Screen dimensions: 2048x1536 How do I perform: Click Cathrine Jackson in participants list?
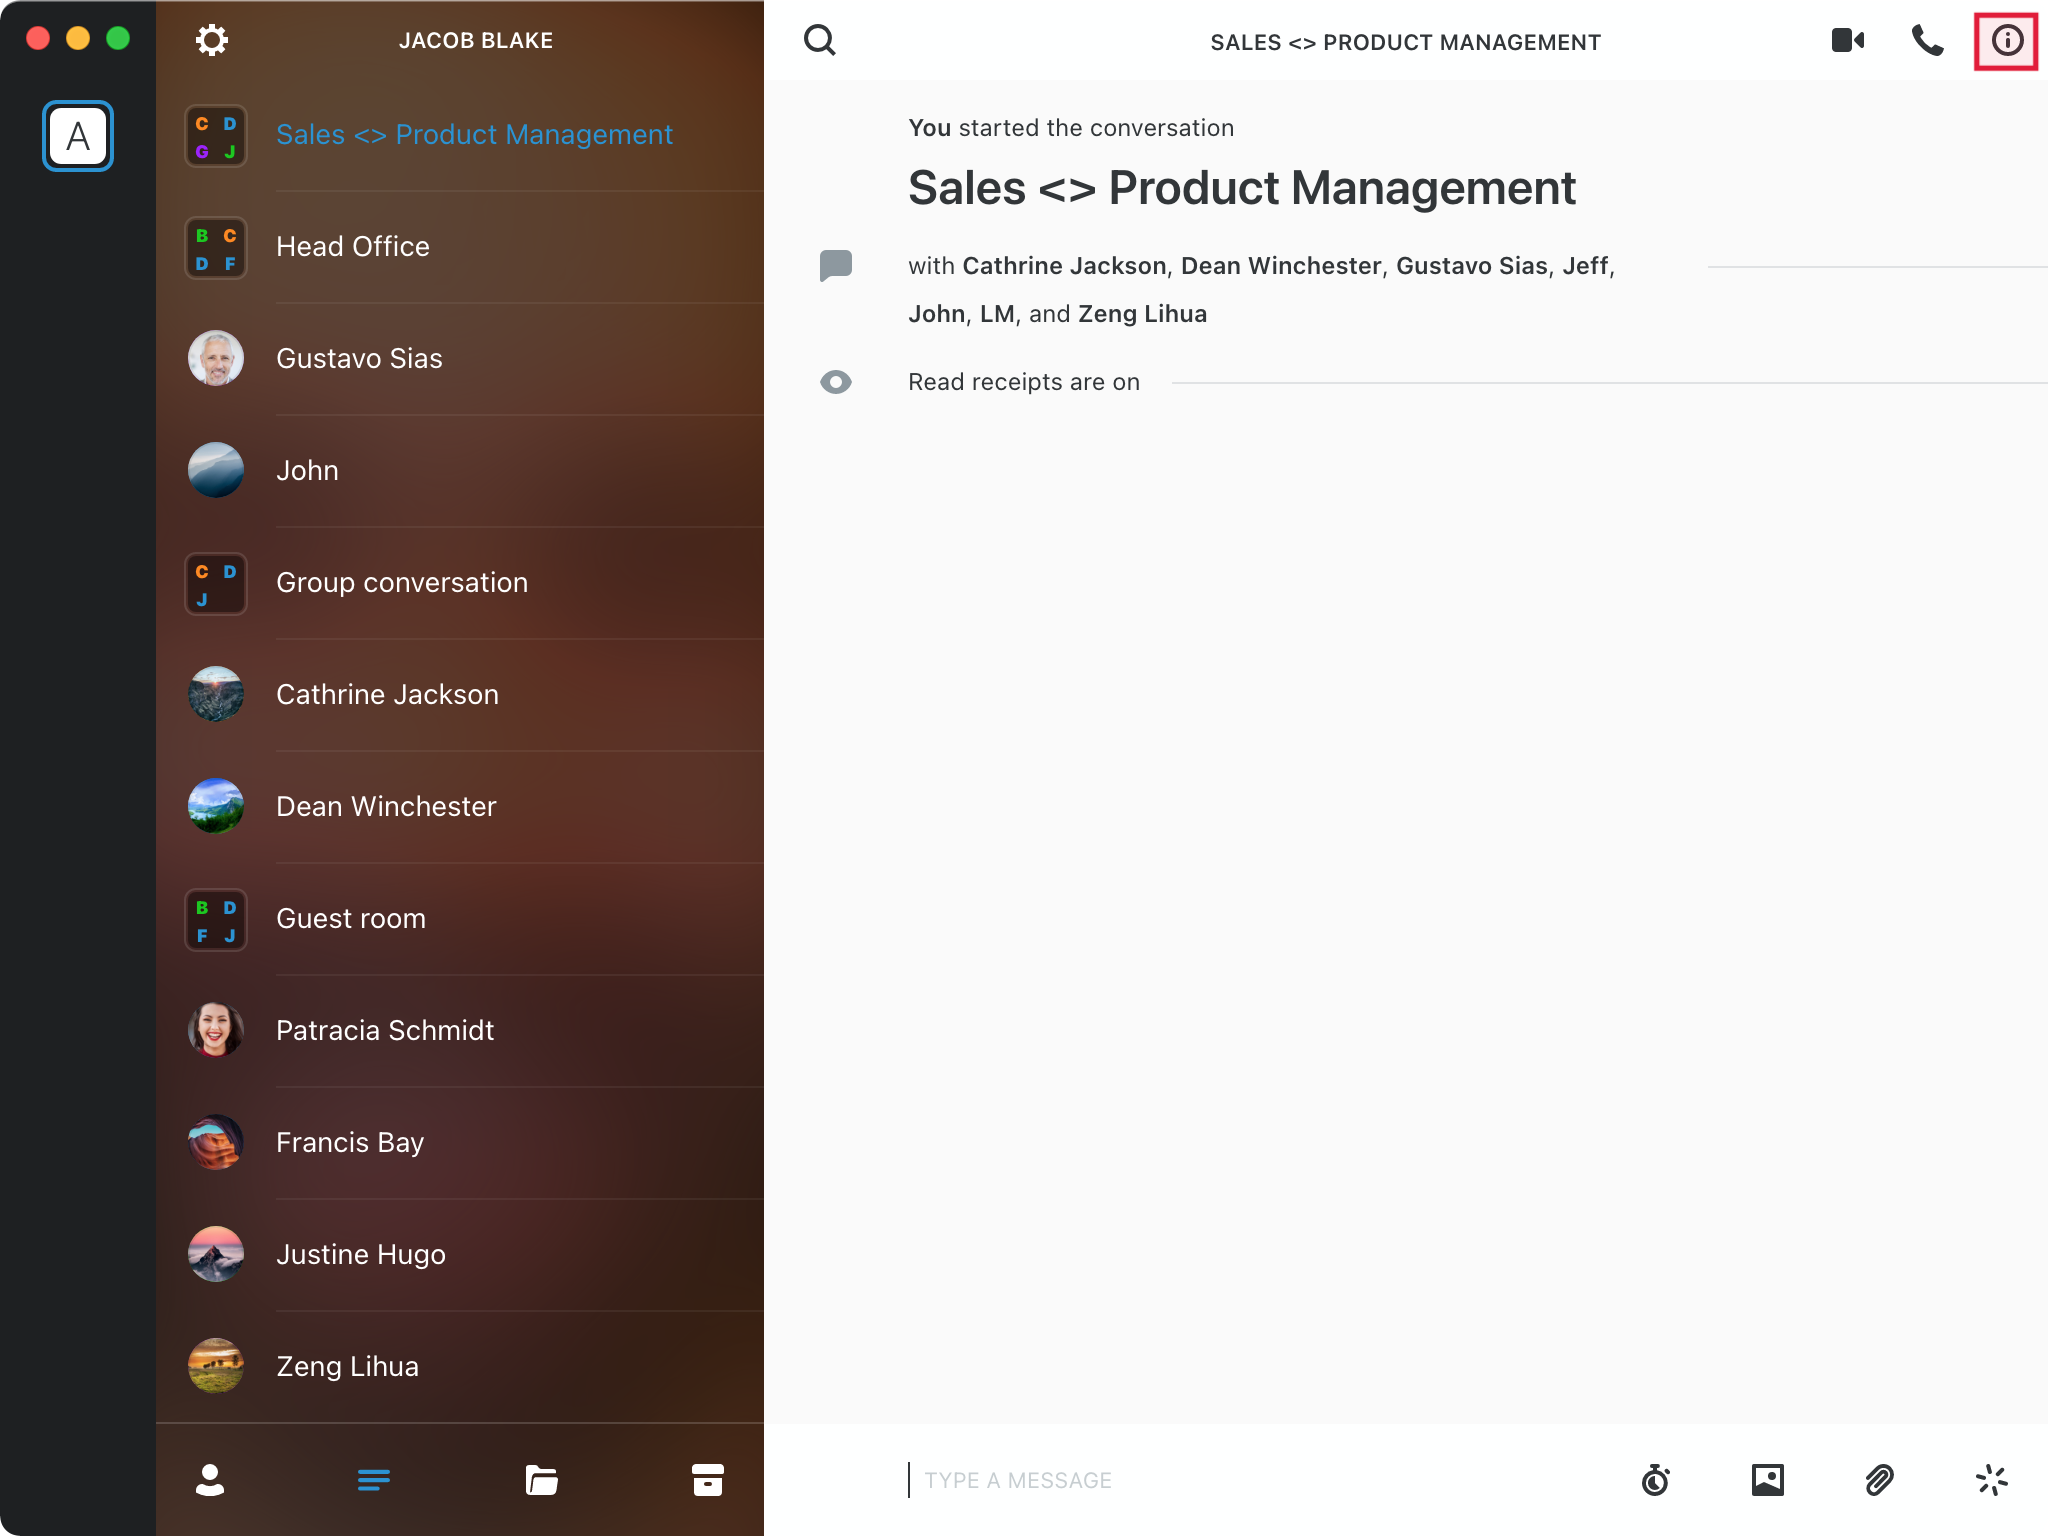click(x=1064, y=266)
